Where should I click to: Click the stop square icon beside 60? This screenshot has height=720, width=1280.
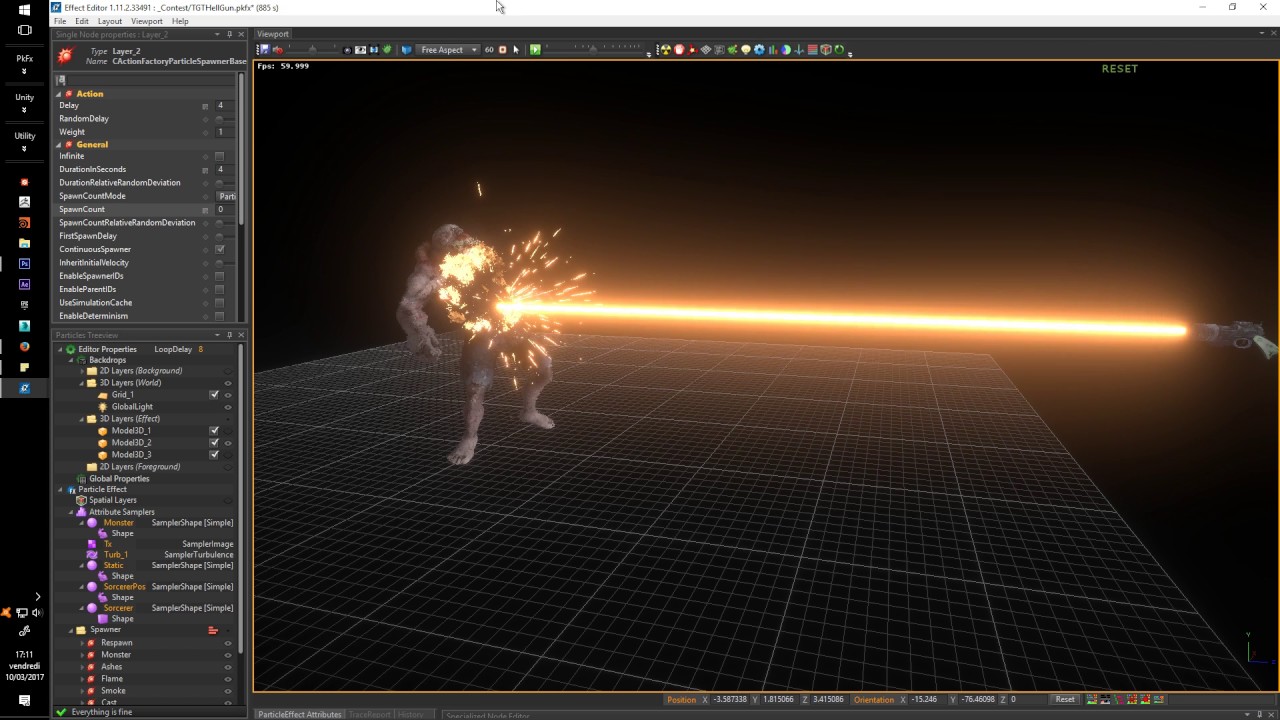coord(503,50)
